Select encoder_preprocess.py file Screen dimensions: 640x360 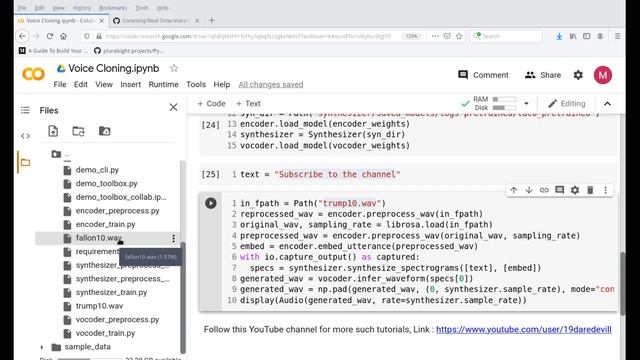click(x=117, y=211)
